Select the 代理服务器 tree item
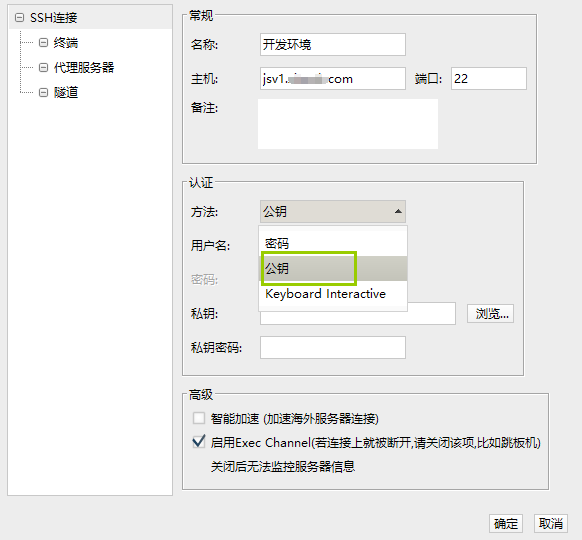The height and width of the screenshot is (540, 582). [84, 68]
